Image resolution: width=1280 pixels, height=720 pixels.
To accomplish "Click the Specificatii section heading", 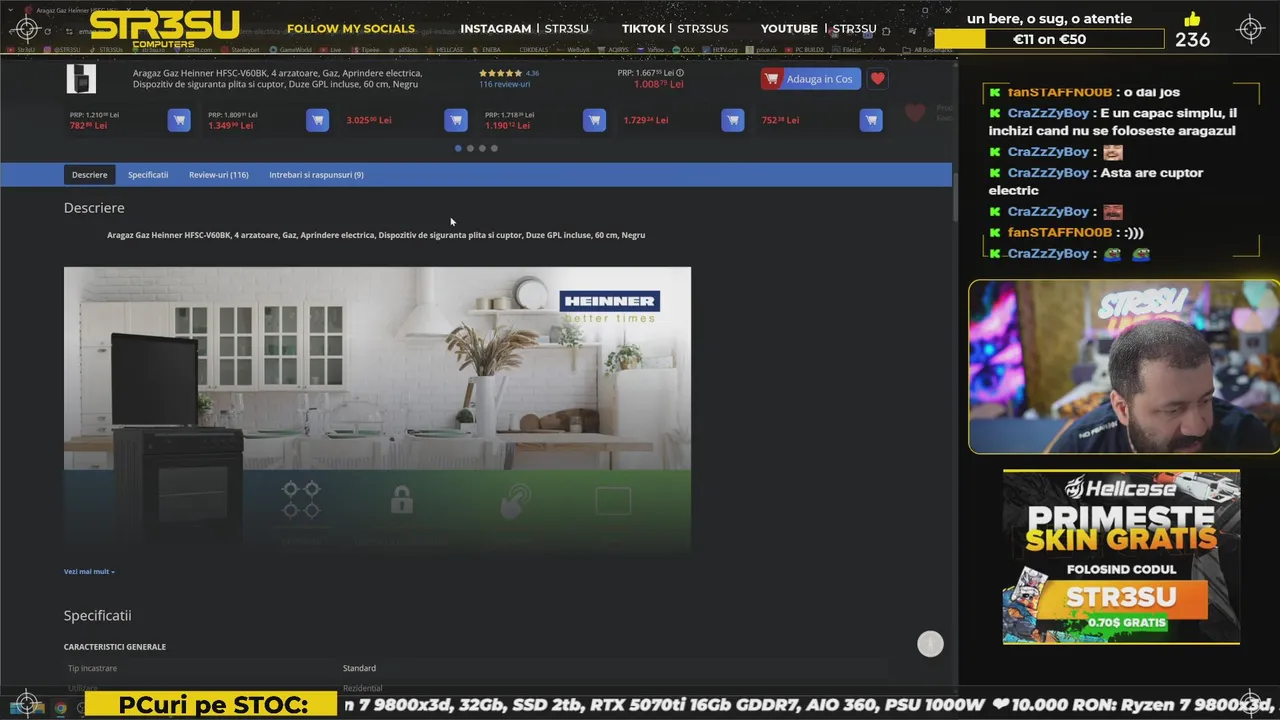I will click(x=97, y=616).
